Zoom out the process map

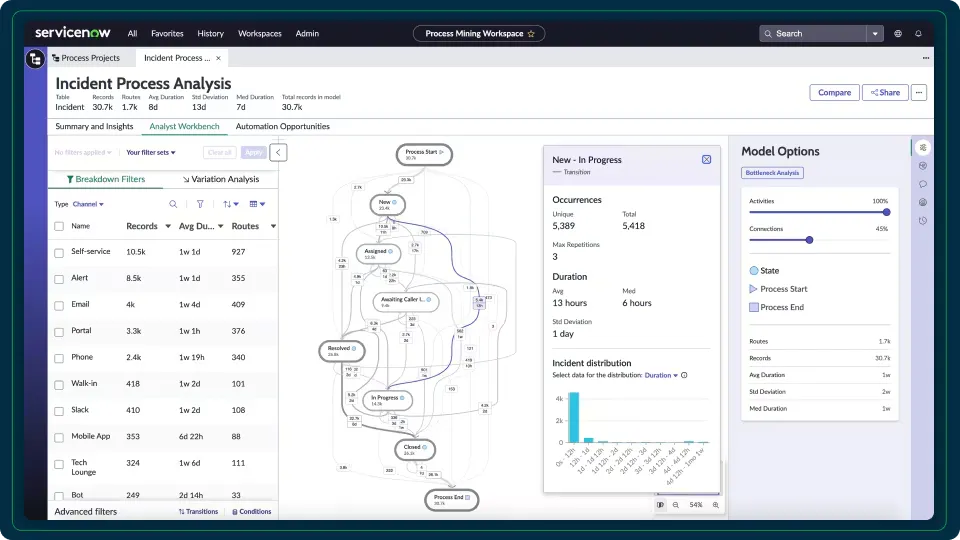coord(676,505)
